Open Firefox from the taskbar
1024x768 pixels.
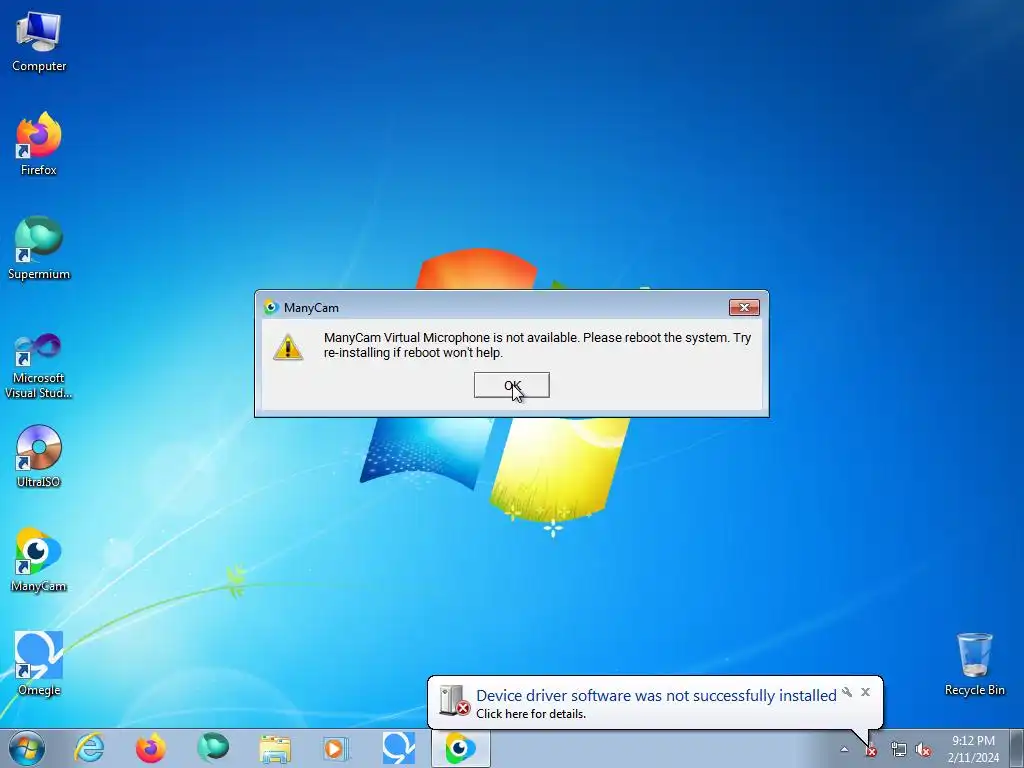pos(150,748)
